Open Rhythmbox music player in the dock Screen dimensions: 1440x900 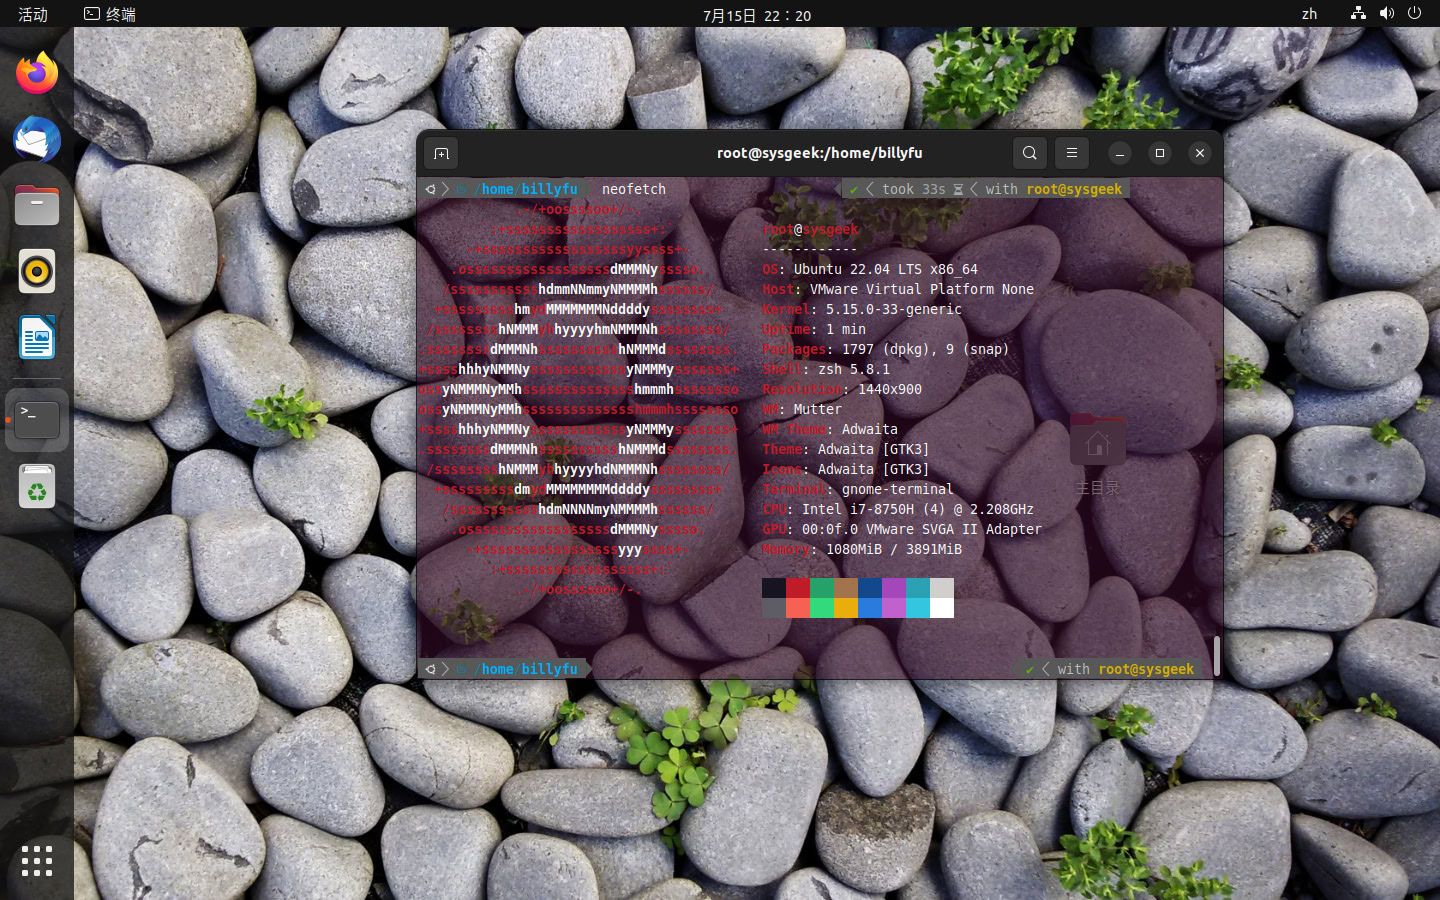(x=37, y=271)
